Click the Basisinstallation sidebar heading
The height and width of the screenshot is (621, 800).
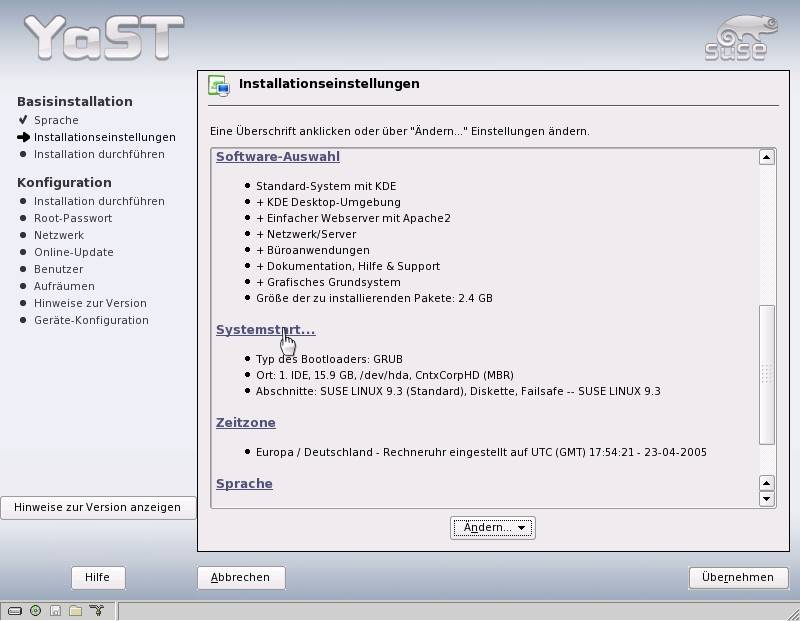point(74,102)
